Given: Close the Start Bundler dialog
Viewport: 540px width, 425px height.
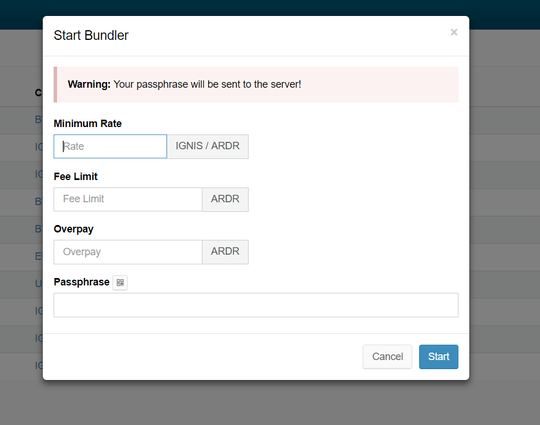Looking at the screenshot, I should [454, 32].
